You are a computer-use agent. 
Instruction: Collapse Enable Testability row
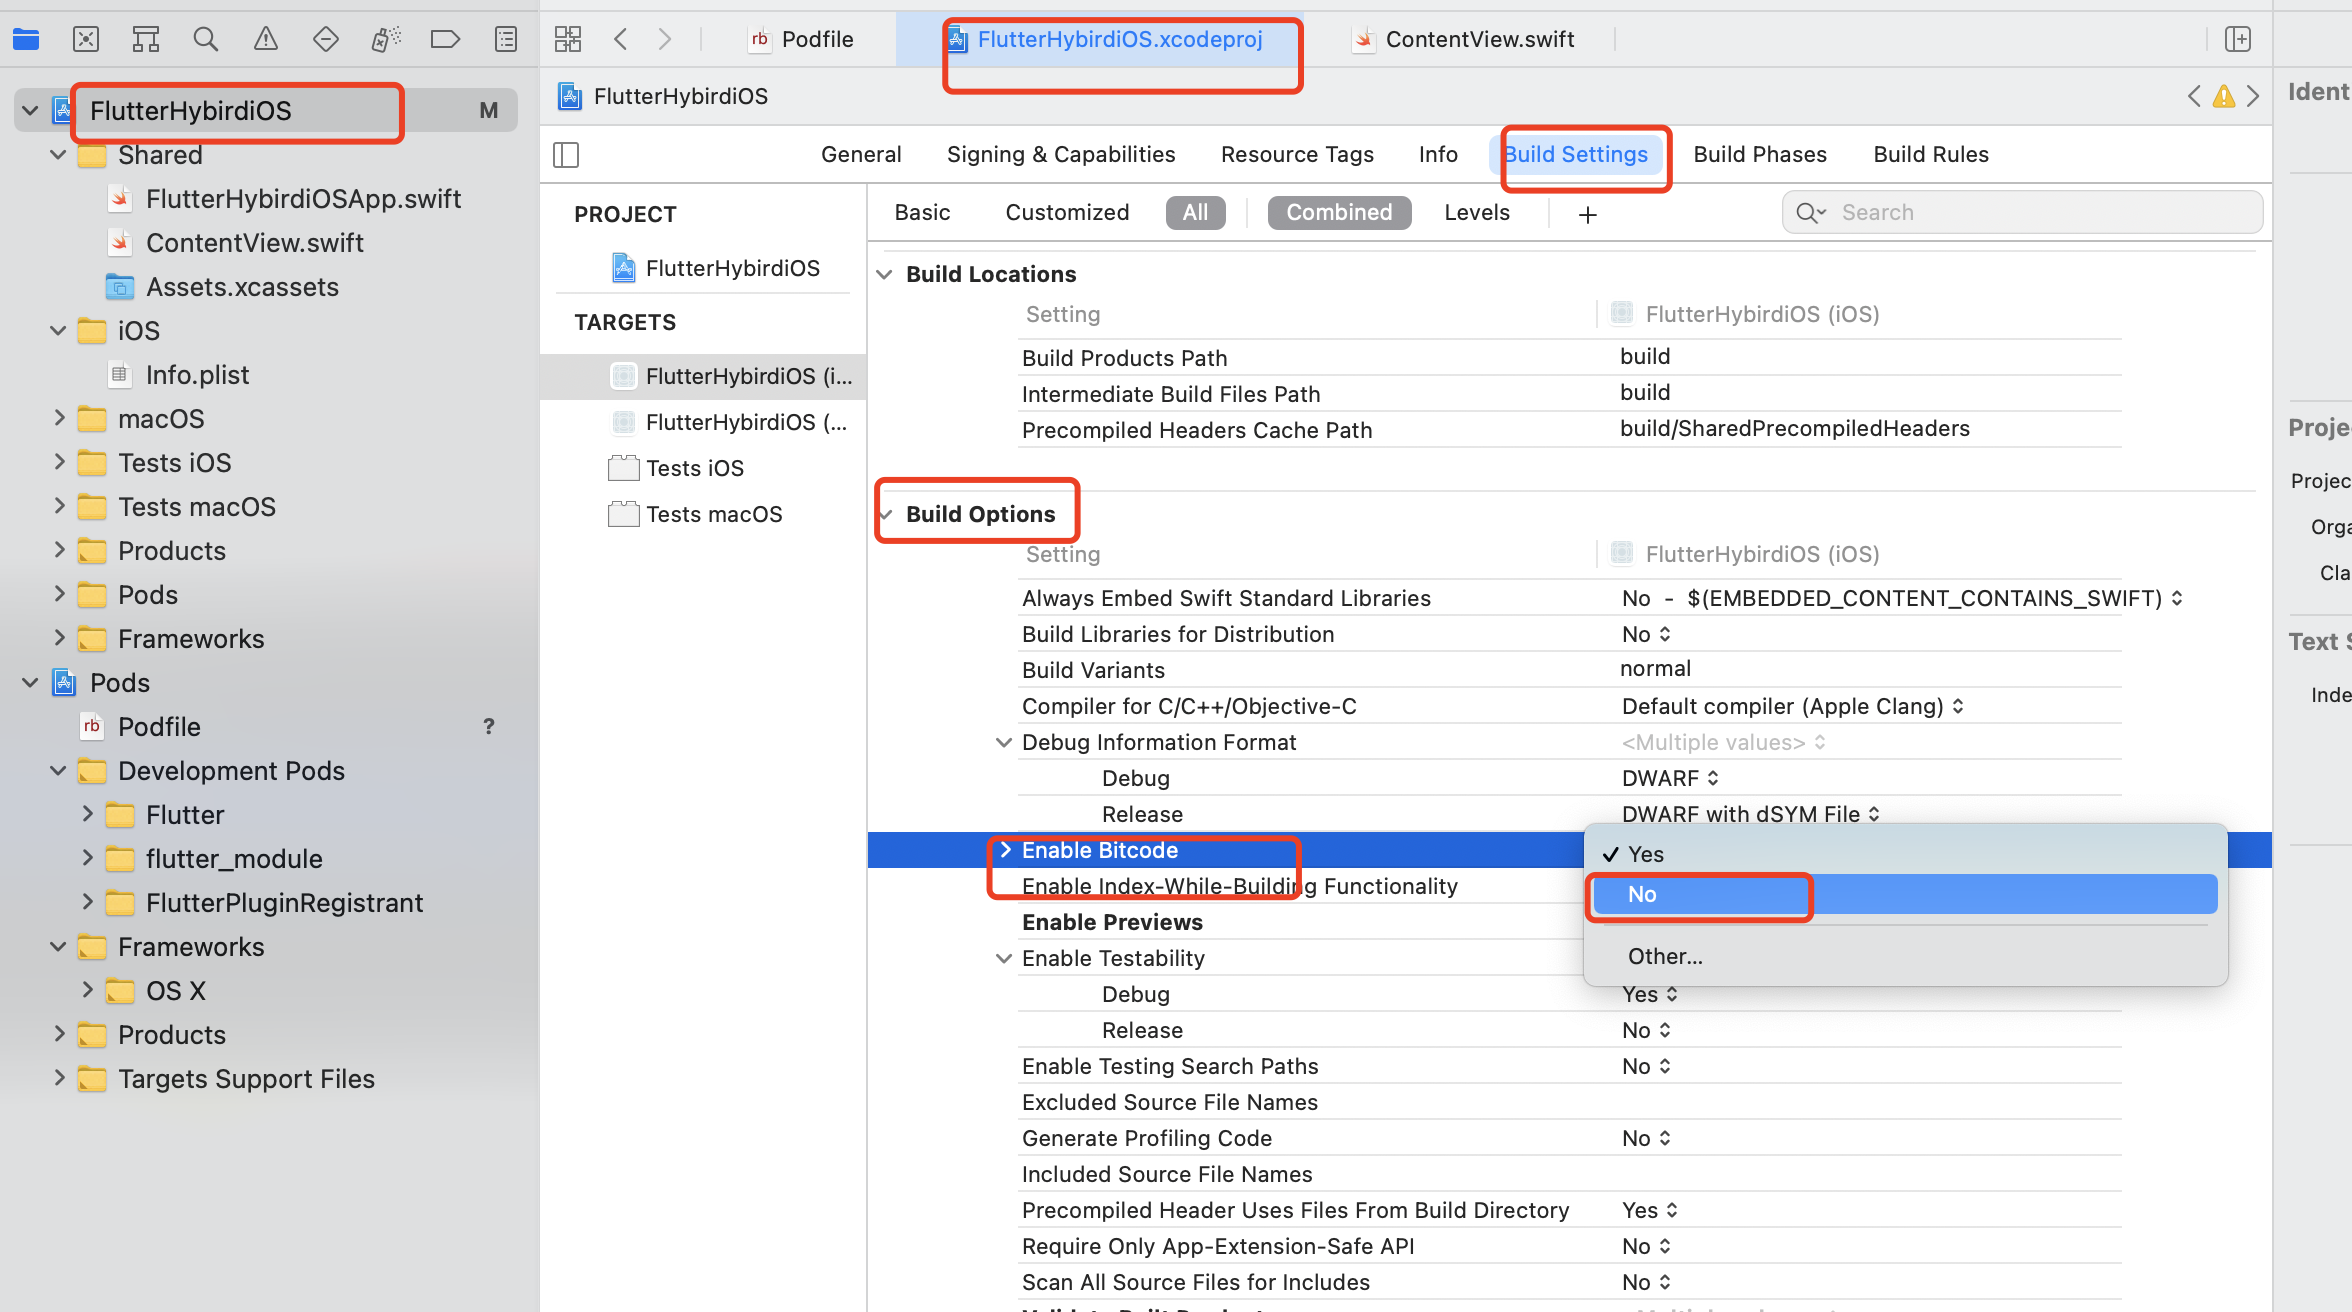coord(1004,958)
